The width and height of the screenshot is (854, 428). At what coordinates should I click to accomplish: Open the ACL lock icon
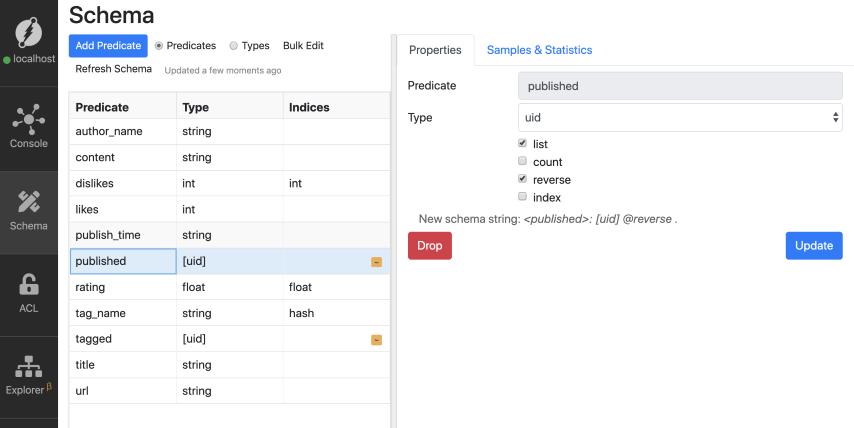click(28, 285)
